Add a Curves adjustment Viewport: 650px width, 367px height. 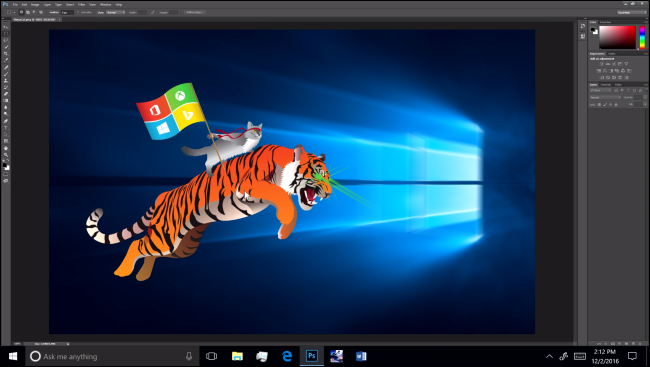(x=614, y=64)
